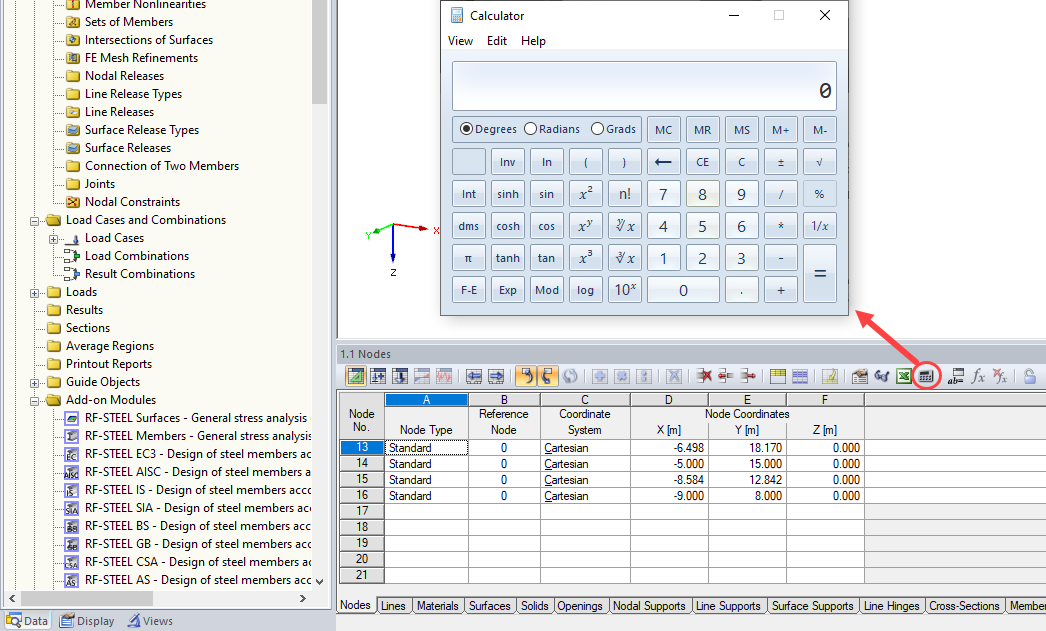The width and height of the screenshot is (1046, 631).
Task: Undo last table change with yellow arrow icon
Action: pos(528,376)
